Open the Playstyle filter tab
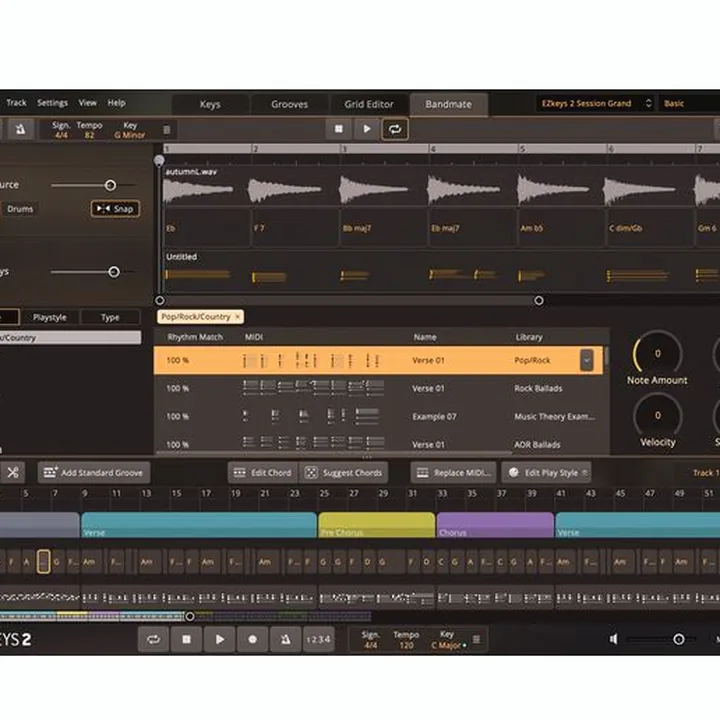This screenshot has height=720, width=720. coord(50,317)
